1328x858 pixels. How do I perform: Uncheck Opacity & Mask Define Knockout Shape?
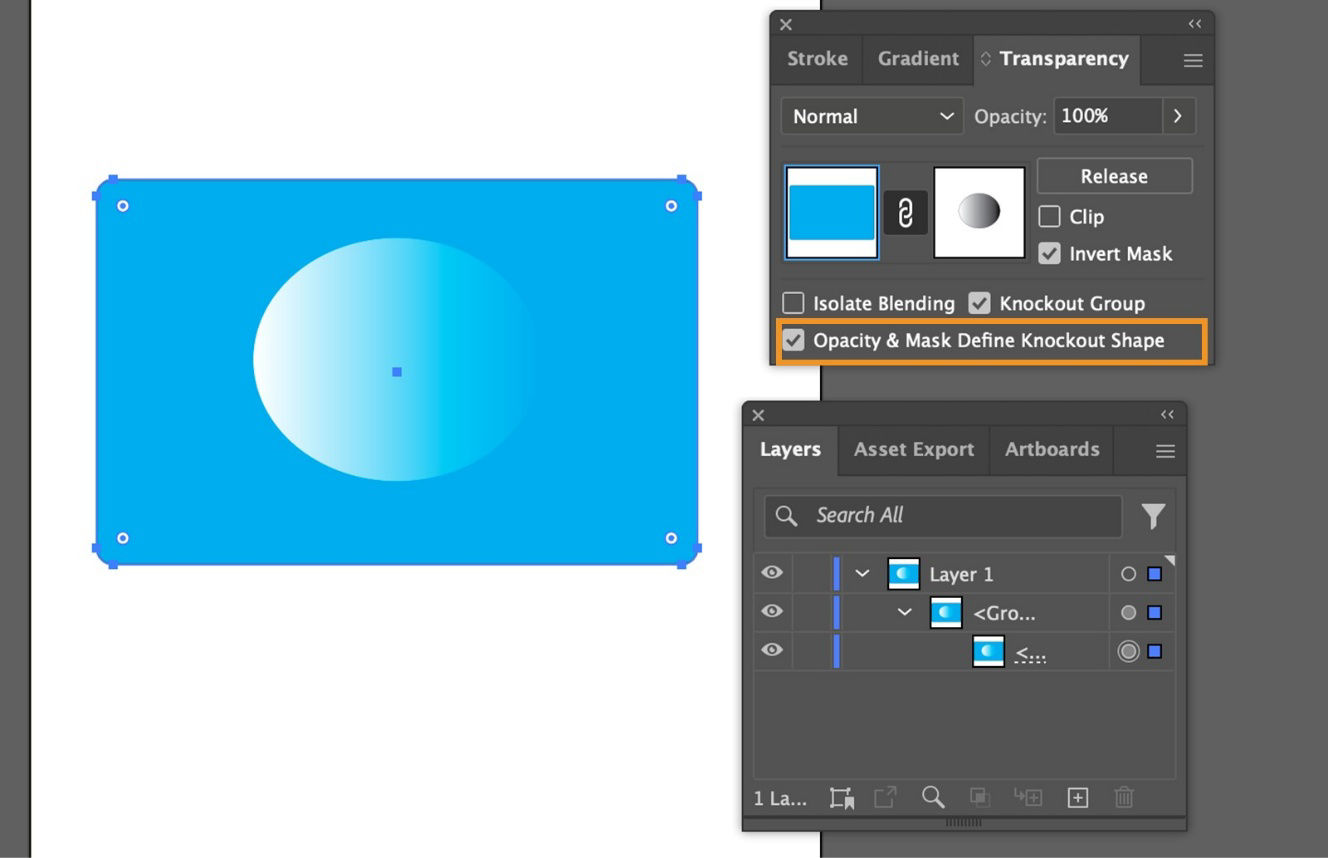click(793, 340)
